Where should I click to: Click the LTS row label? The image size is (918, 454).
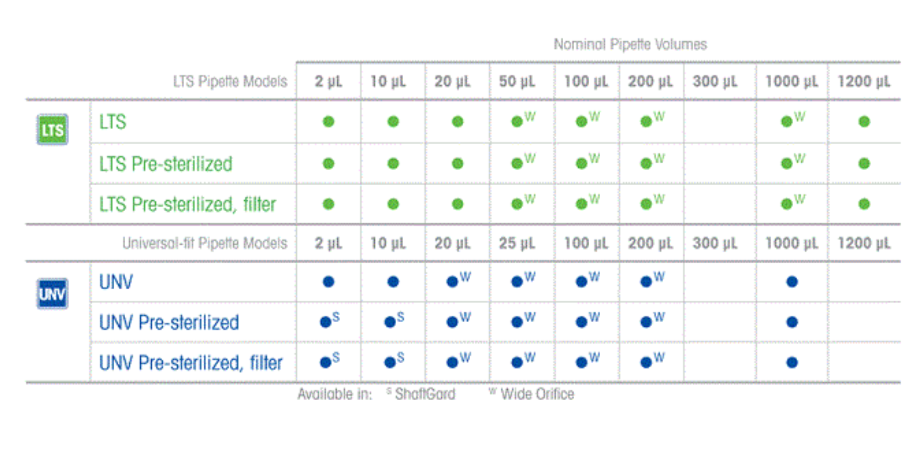(113, 122)
